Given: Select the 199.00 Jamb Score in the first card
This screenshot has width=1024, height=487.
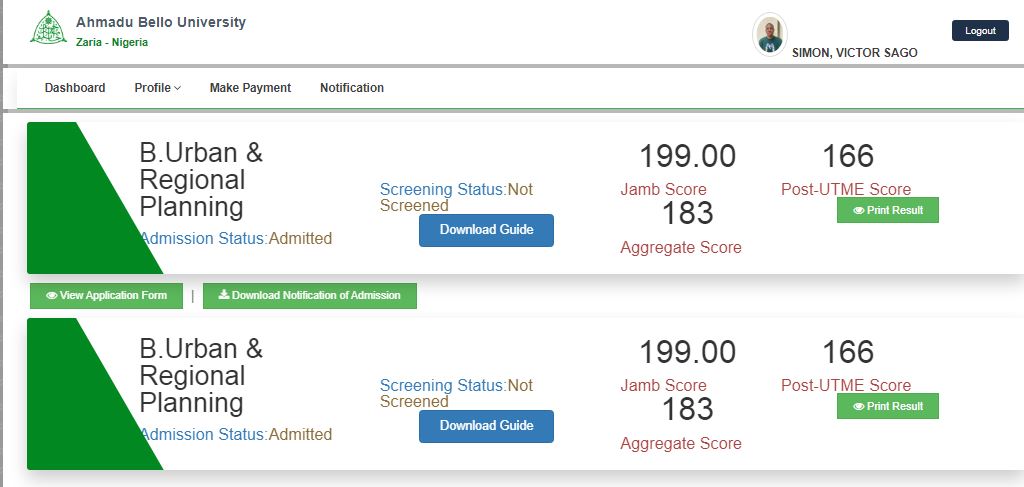Looking at the screenshot, I should coord(687,157).
